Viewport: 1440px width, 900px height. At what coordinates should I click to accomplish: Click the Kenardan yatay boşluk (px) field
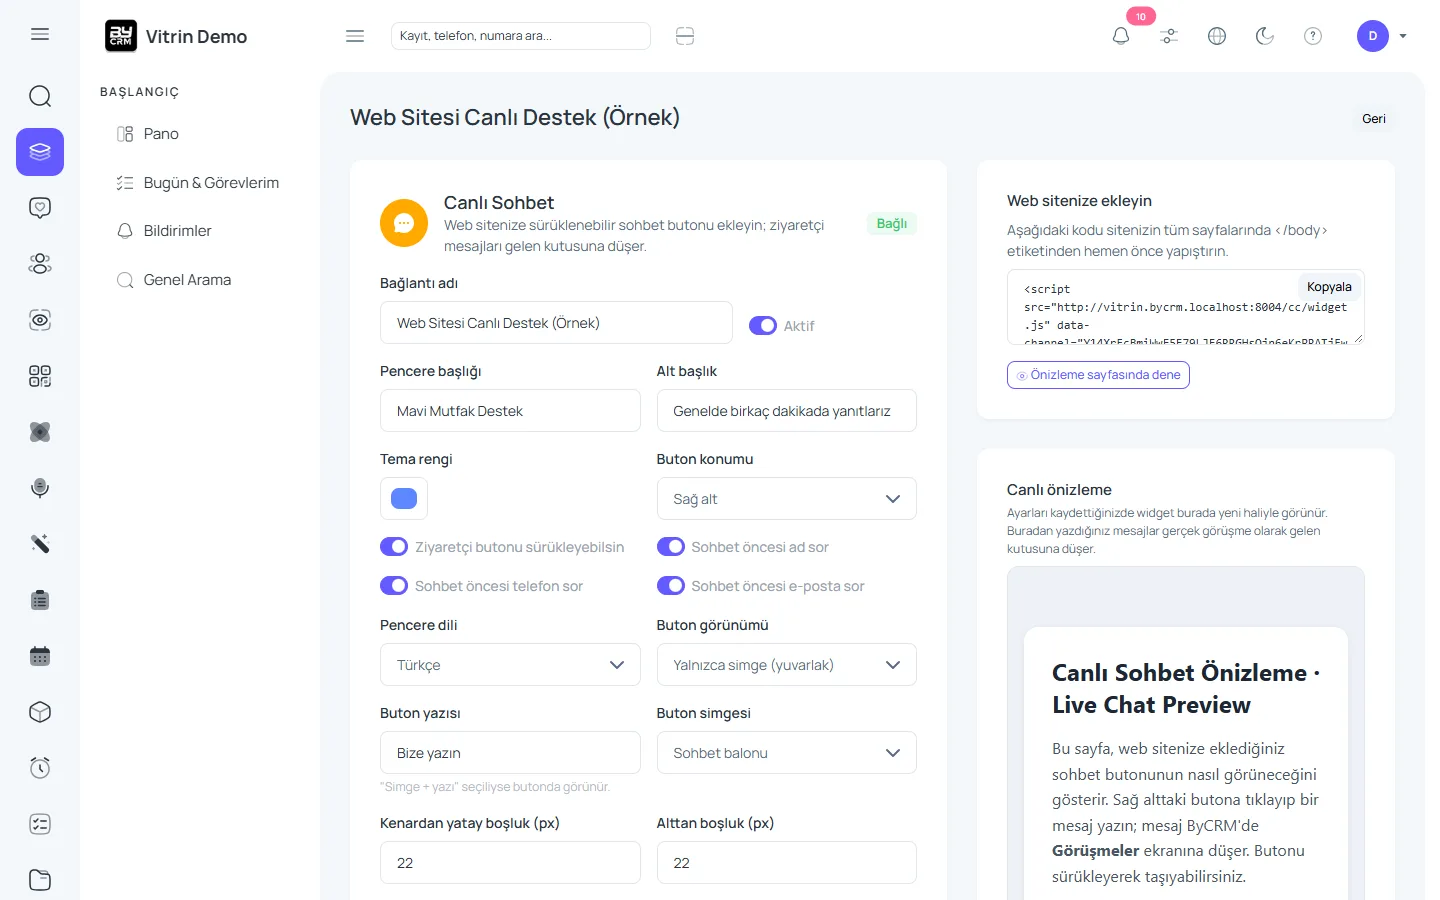510,863
